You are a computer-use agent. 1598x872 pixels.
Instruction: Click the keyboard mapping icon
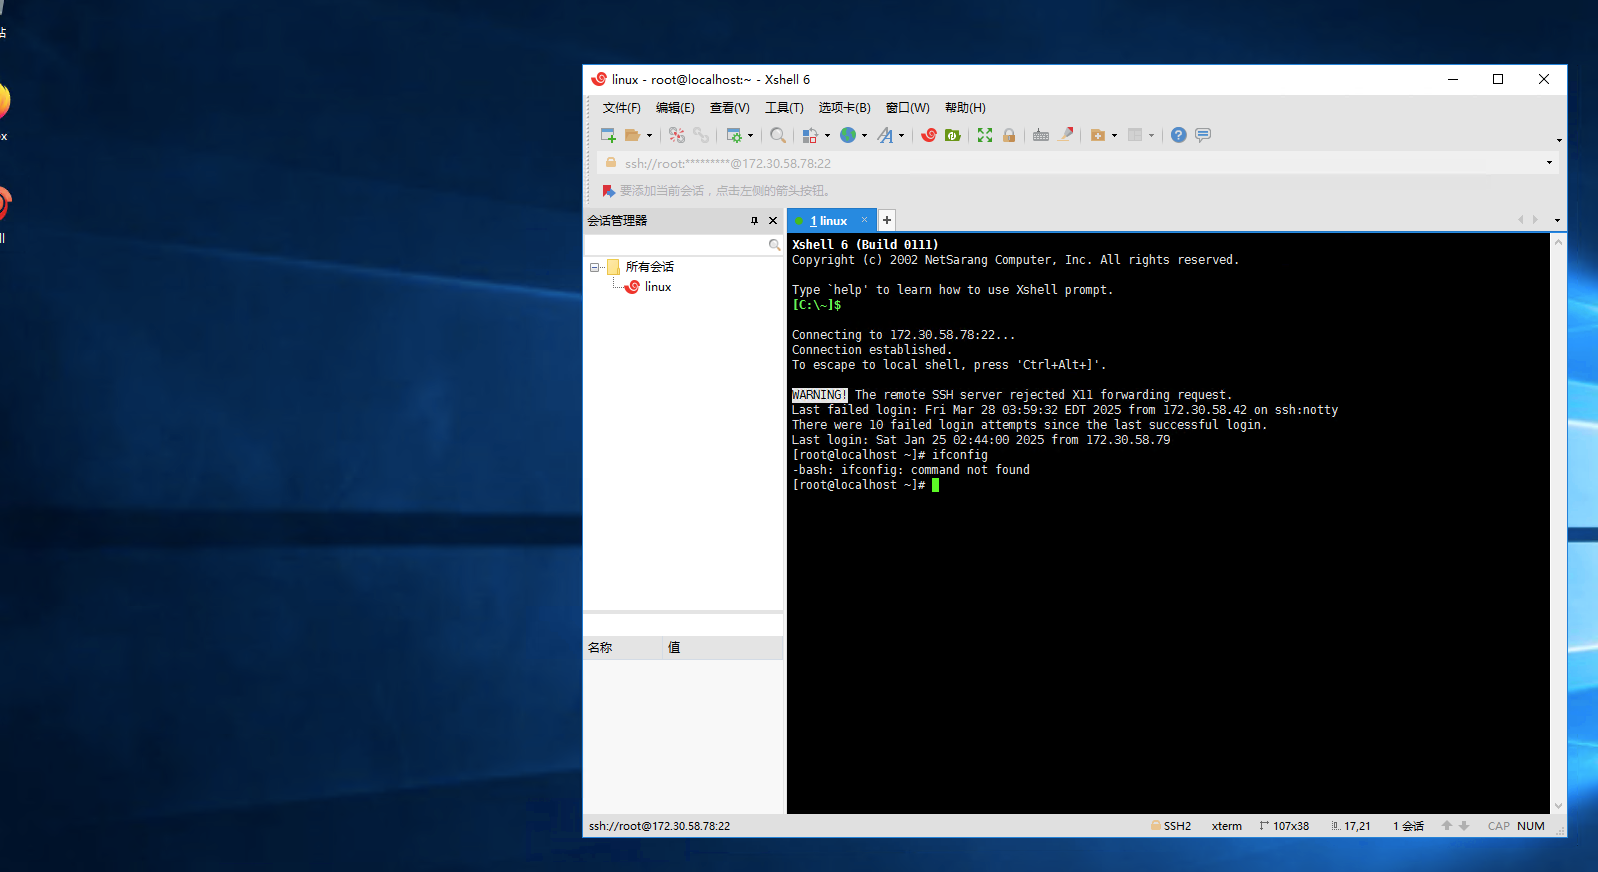click(x=1041, y=135)
